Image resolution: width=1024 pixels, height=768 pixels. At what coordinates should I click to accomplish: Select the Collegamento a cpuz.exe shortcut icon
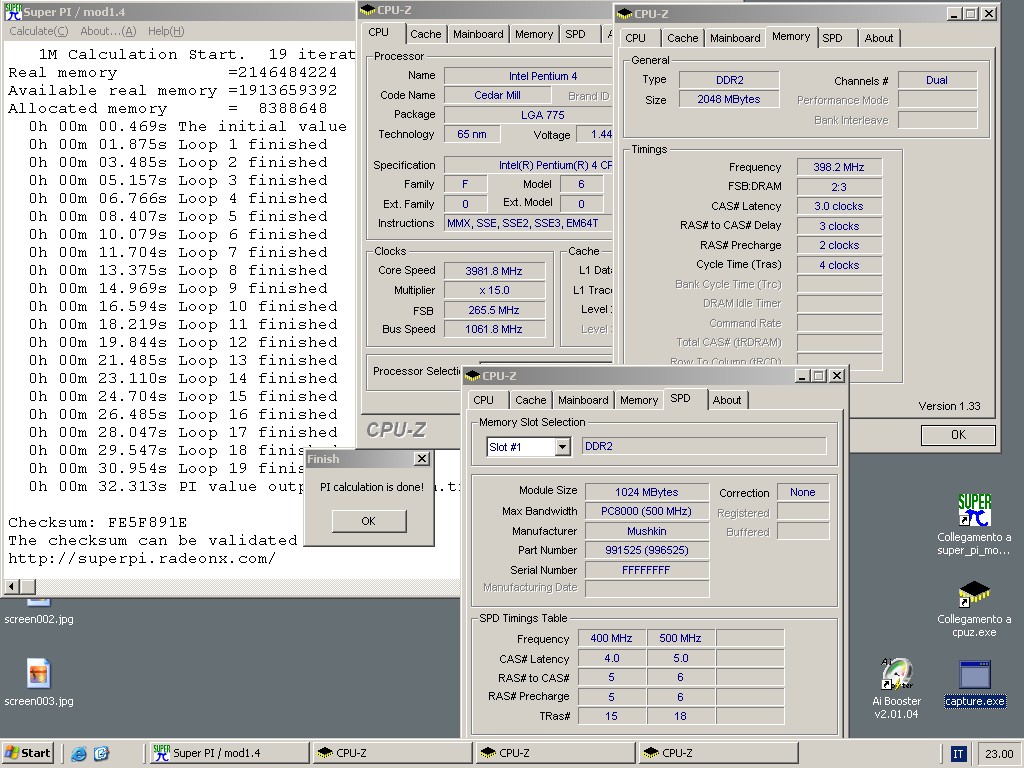tap(974, 609)
